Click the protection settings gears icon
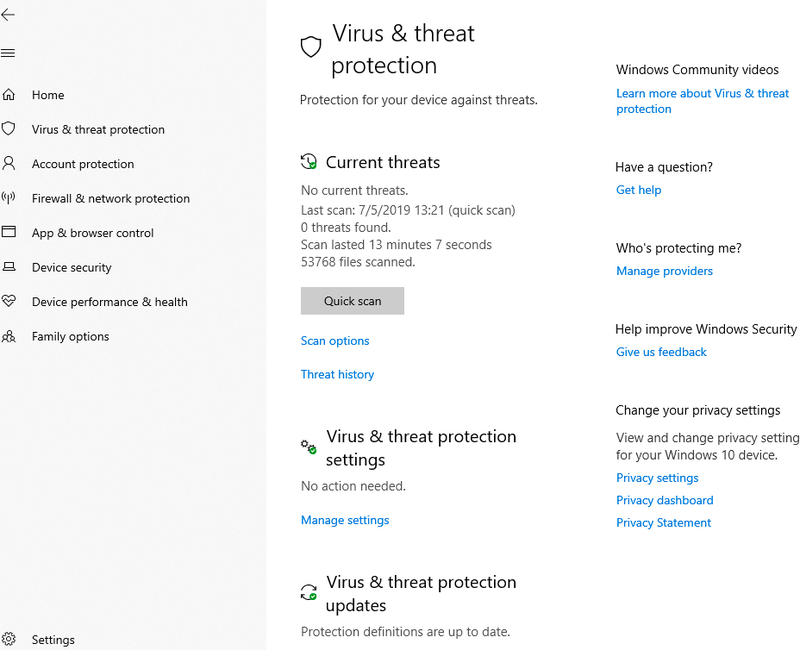The width and height of the screenshot is (800, 650). coord(309,447)
